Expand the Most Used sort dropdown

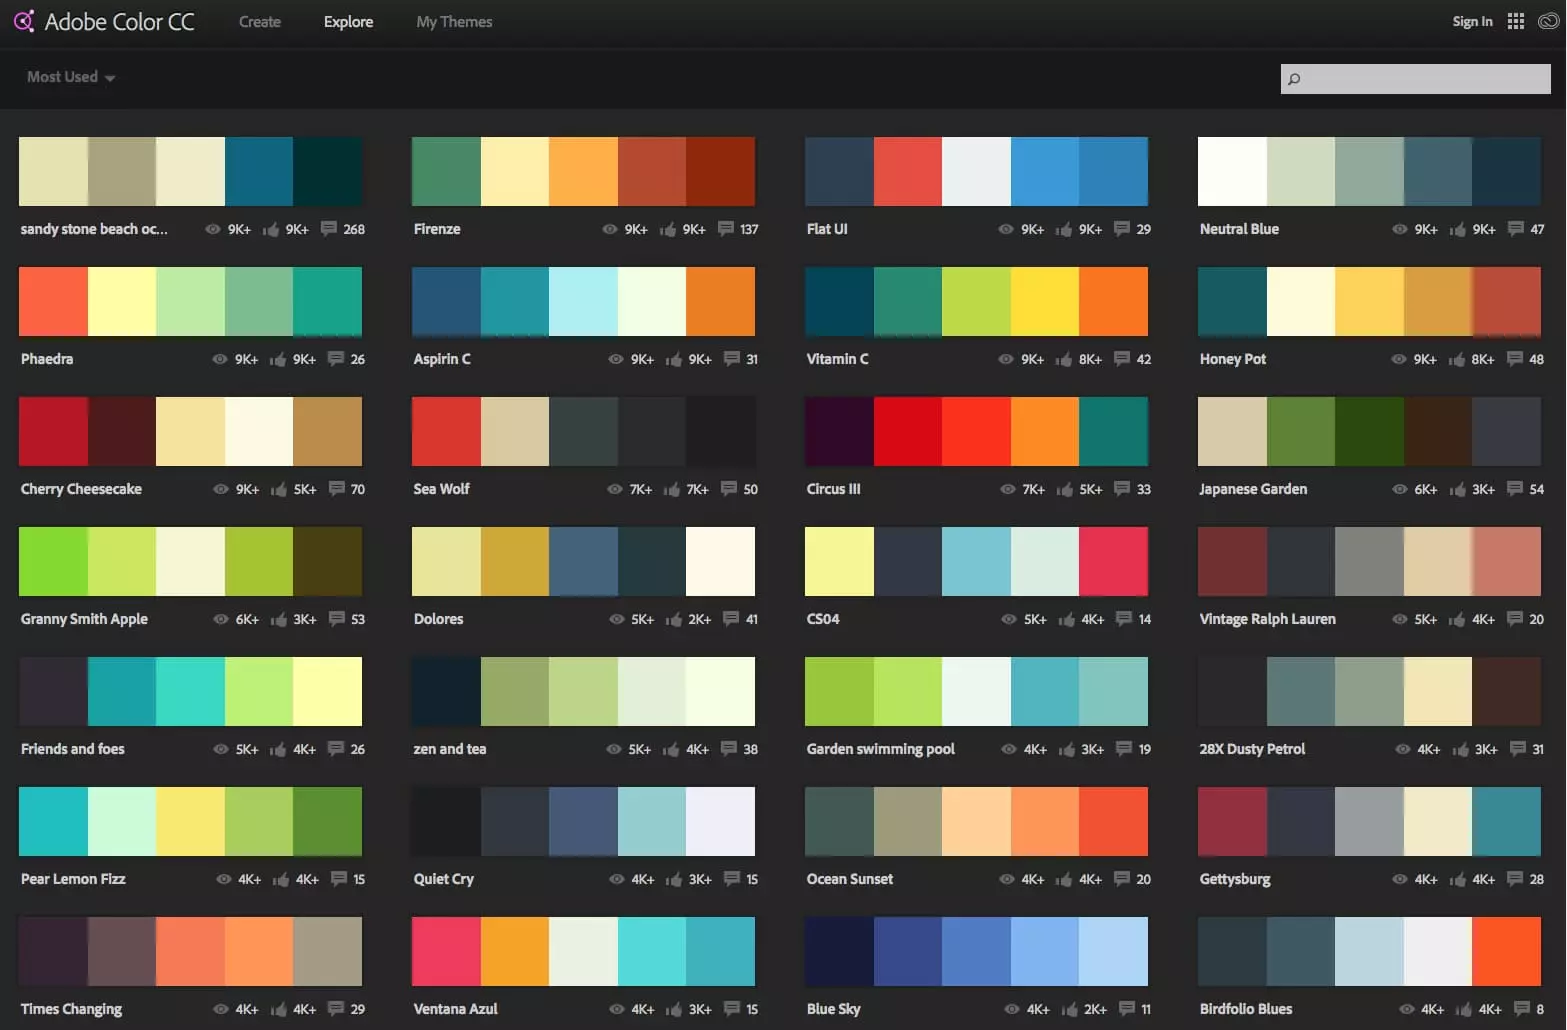point(70,77)
